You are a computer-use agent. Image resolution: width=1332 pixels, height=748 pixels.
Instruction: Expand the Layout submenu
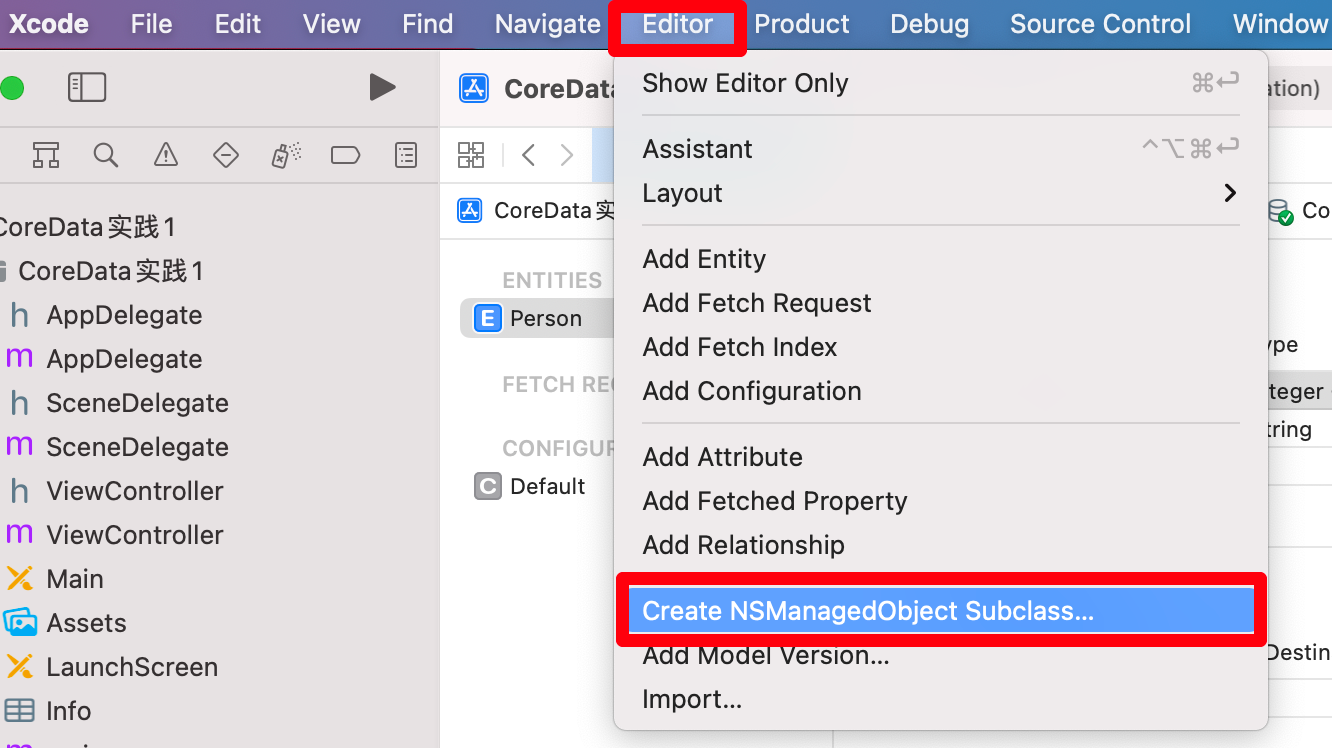coord(940,193)
